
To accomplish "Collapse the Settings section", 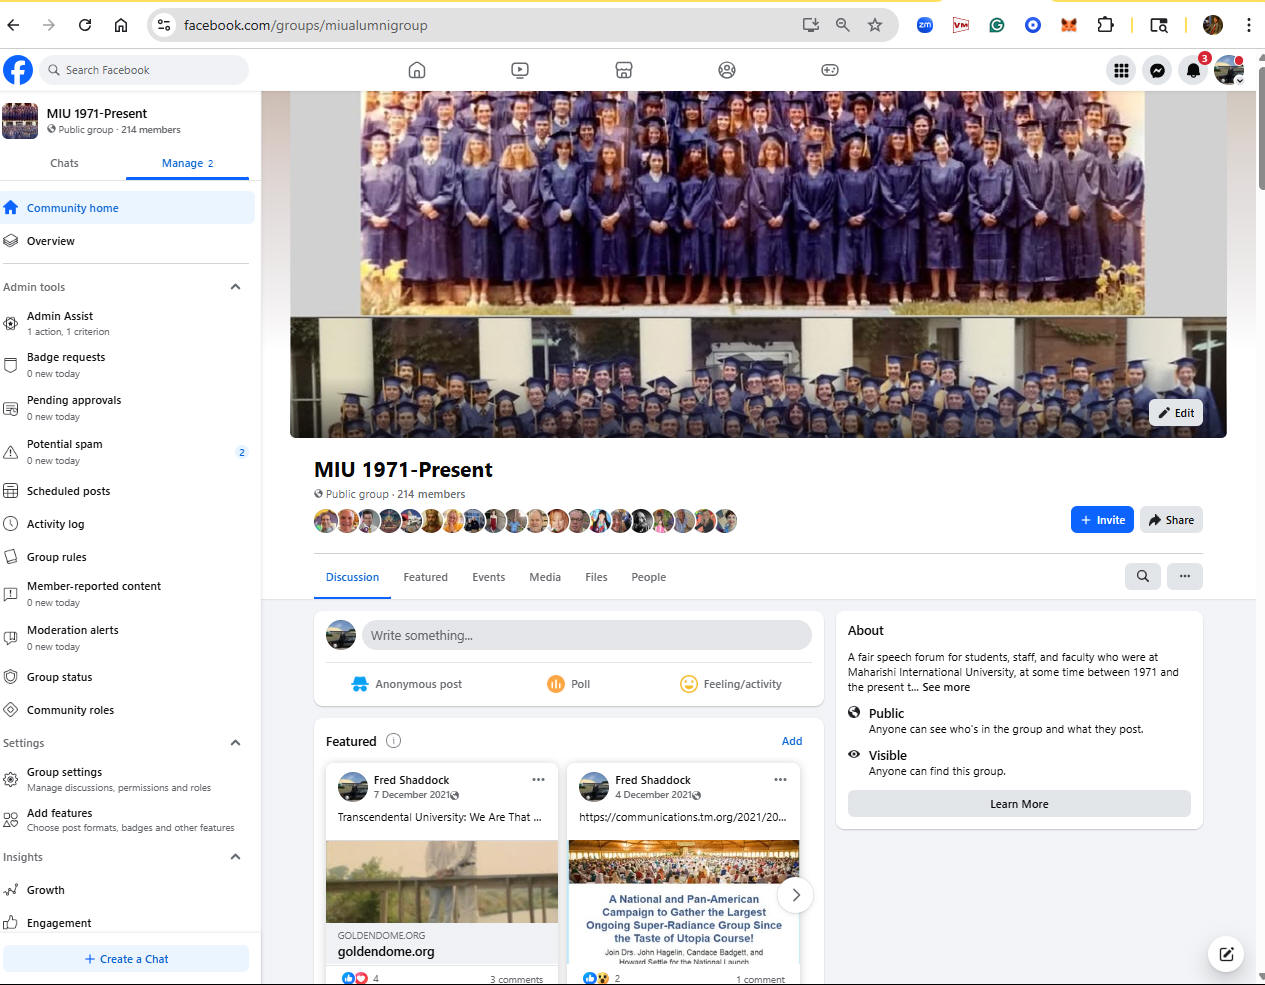I will click(x=235, y=743).
